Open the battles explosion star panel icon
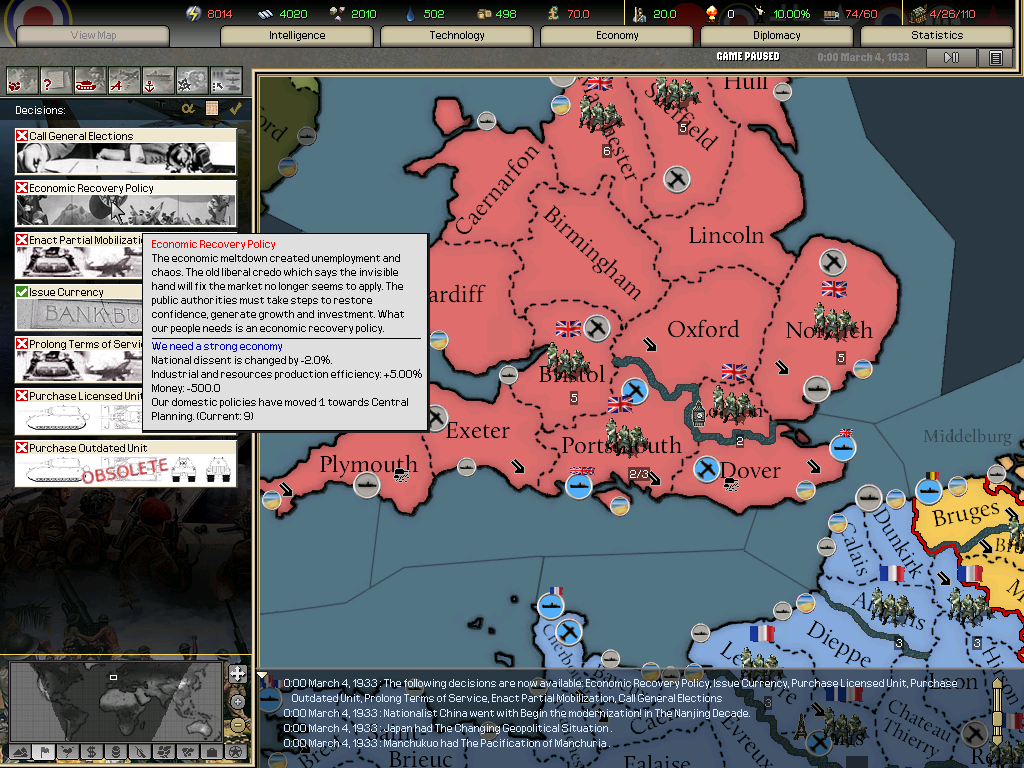 click(191, 82)
